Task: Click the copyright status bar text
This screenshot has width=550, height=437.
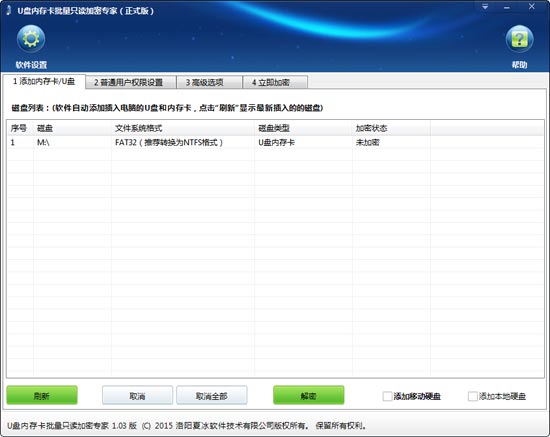Action: click(x=187, y=426)
